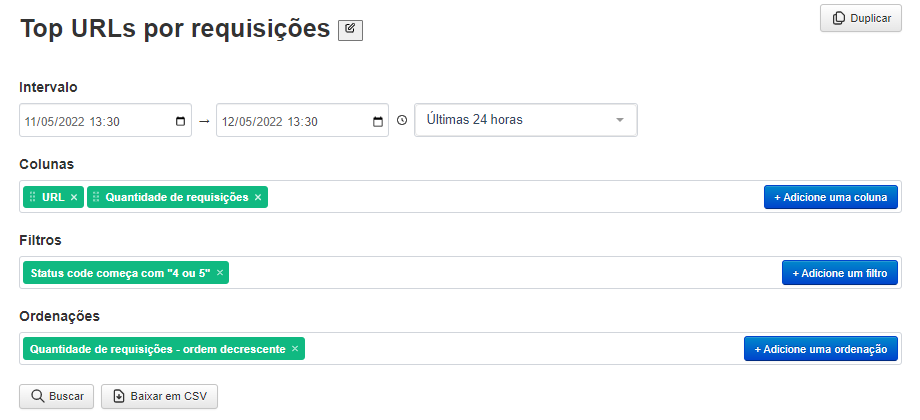Screen dimensions: 920x420
Task: Select the Status code começa com filter chip
Action: [x=120, y=273]
